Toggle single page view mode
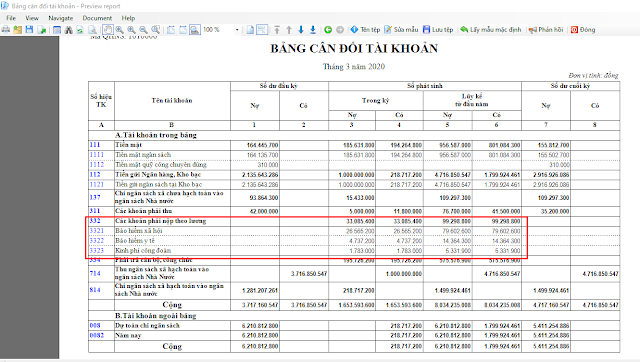This screenshot has width=640, height=362. 250,30
